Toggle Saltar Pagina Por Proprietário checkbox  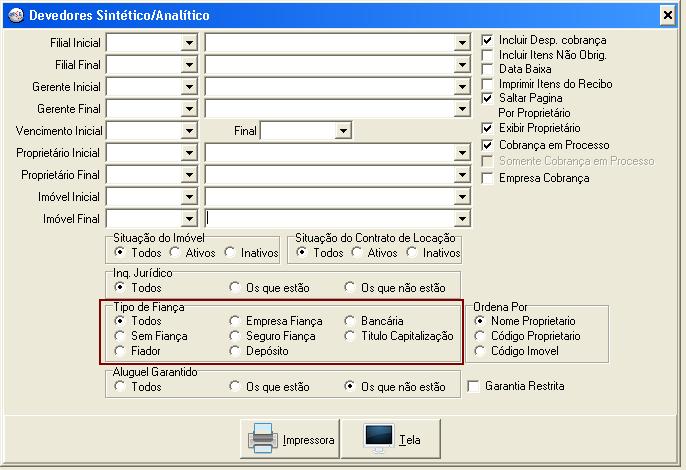point(487,98)
